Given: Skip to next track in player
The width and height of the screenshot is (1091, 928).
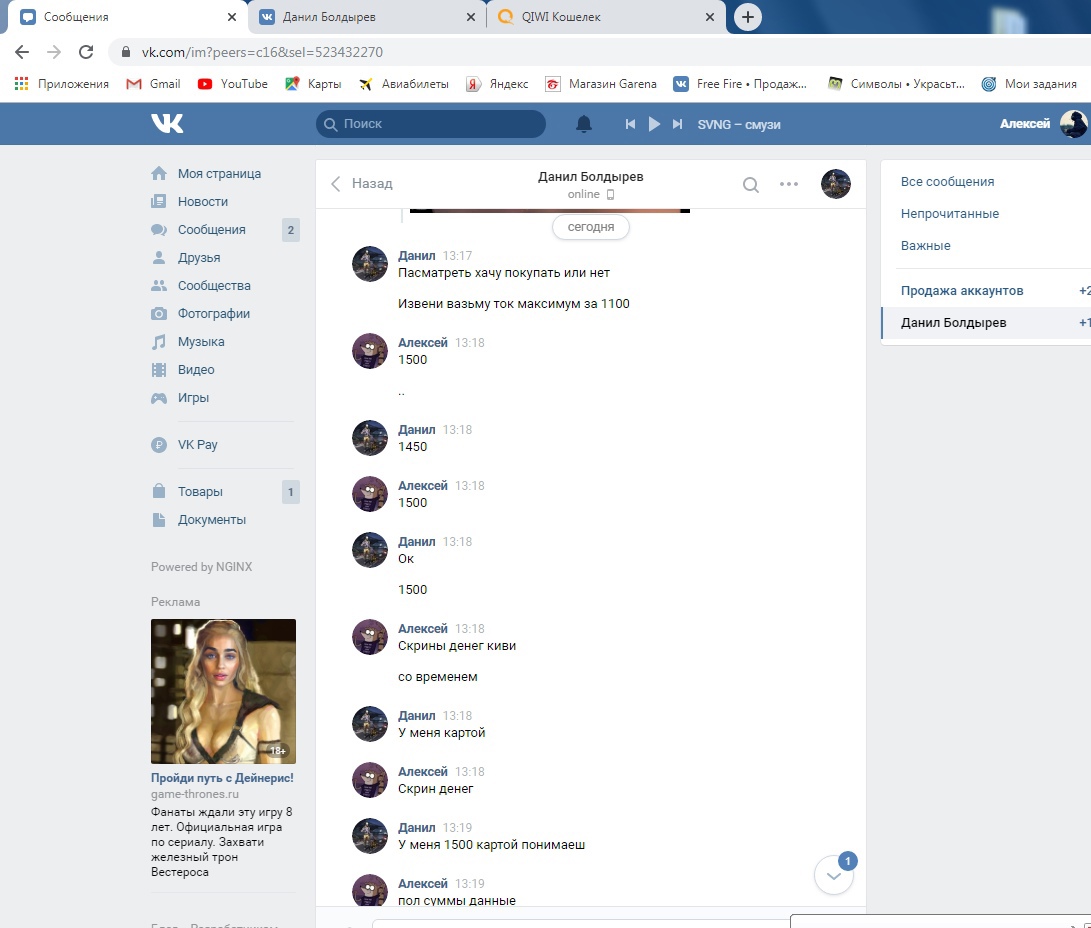Looking at the screenshot, I should (677, 124).
